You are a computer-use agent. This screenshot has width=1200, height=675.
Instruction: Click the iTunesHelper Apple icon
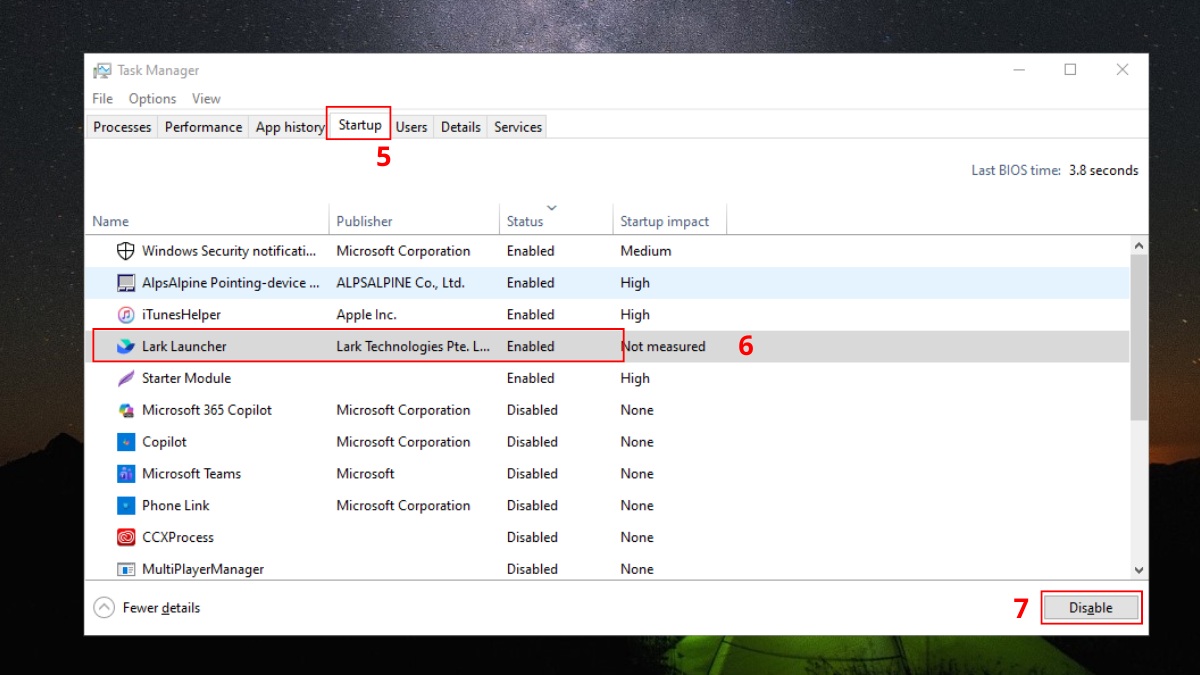[125, 314]
